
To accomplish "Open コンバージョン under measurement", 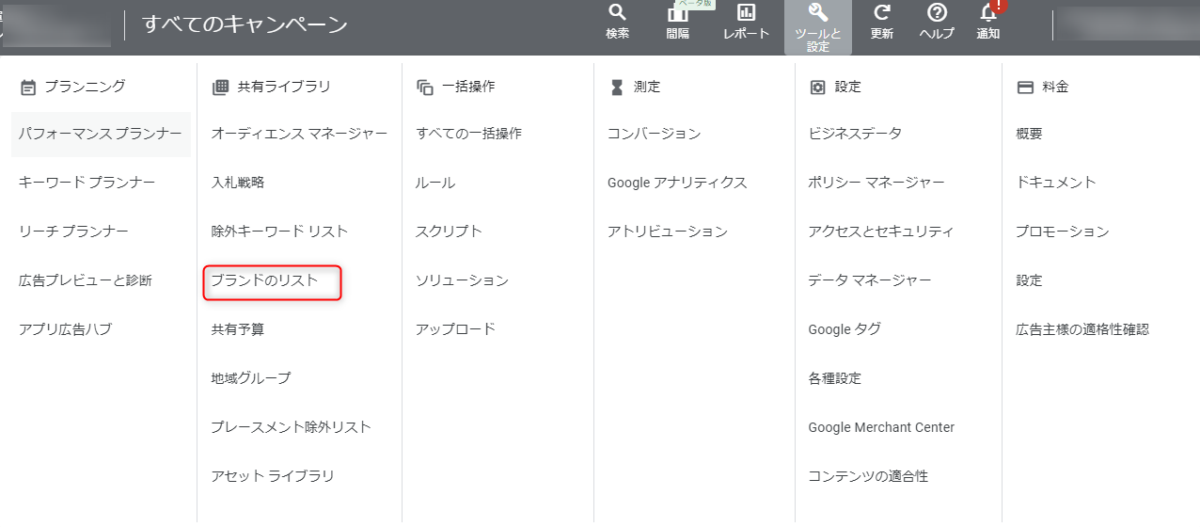I will [654, 134].
